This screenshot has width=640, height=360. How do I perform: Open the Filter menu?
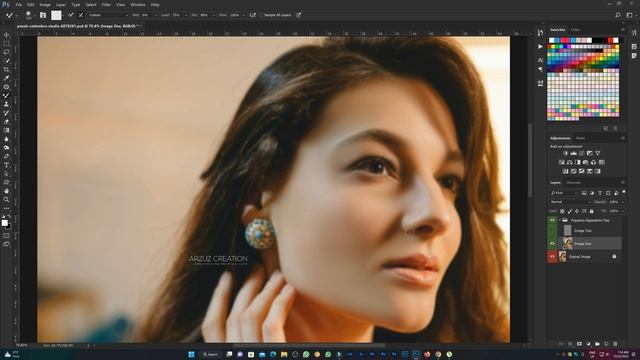click(x=106, y=4)
